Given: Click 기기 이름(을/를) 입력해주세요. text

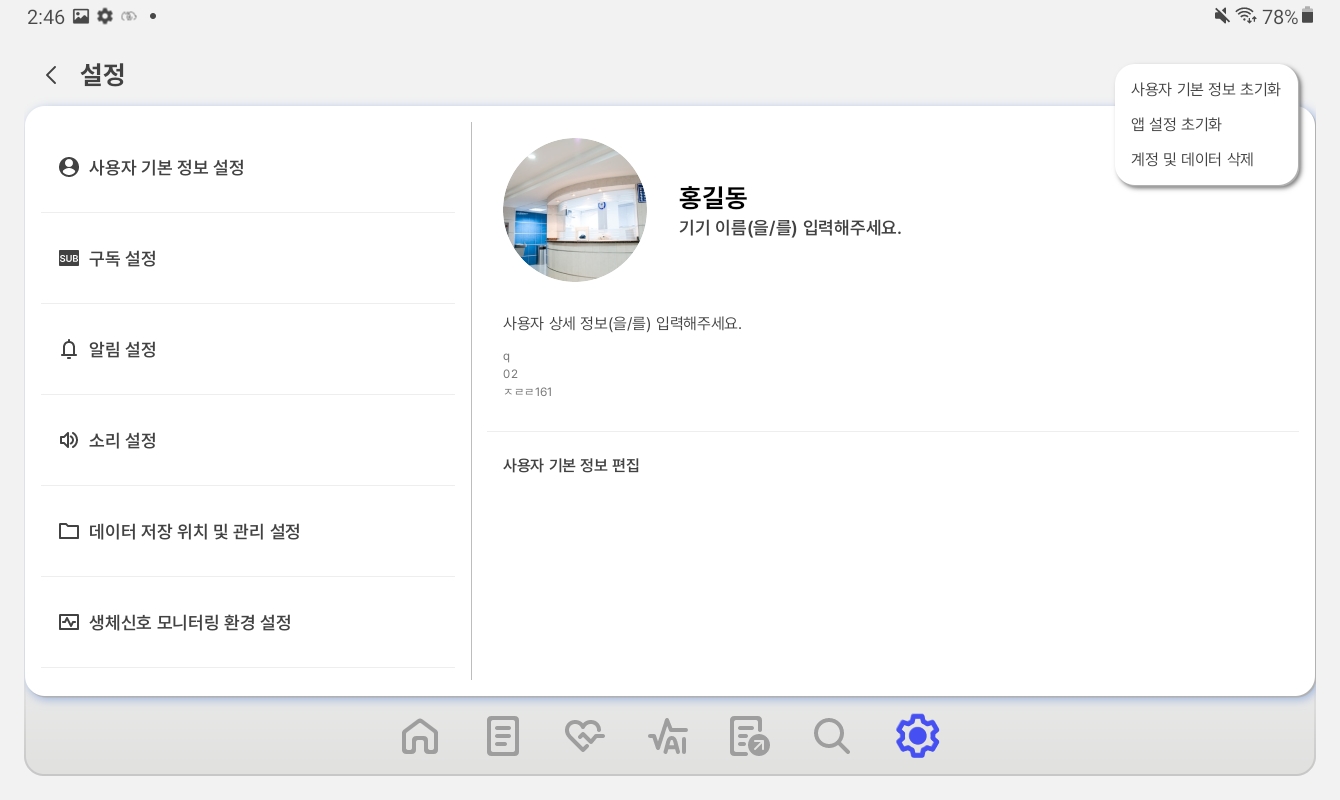Looking at the screenshot, I should tap(790, 228).
